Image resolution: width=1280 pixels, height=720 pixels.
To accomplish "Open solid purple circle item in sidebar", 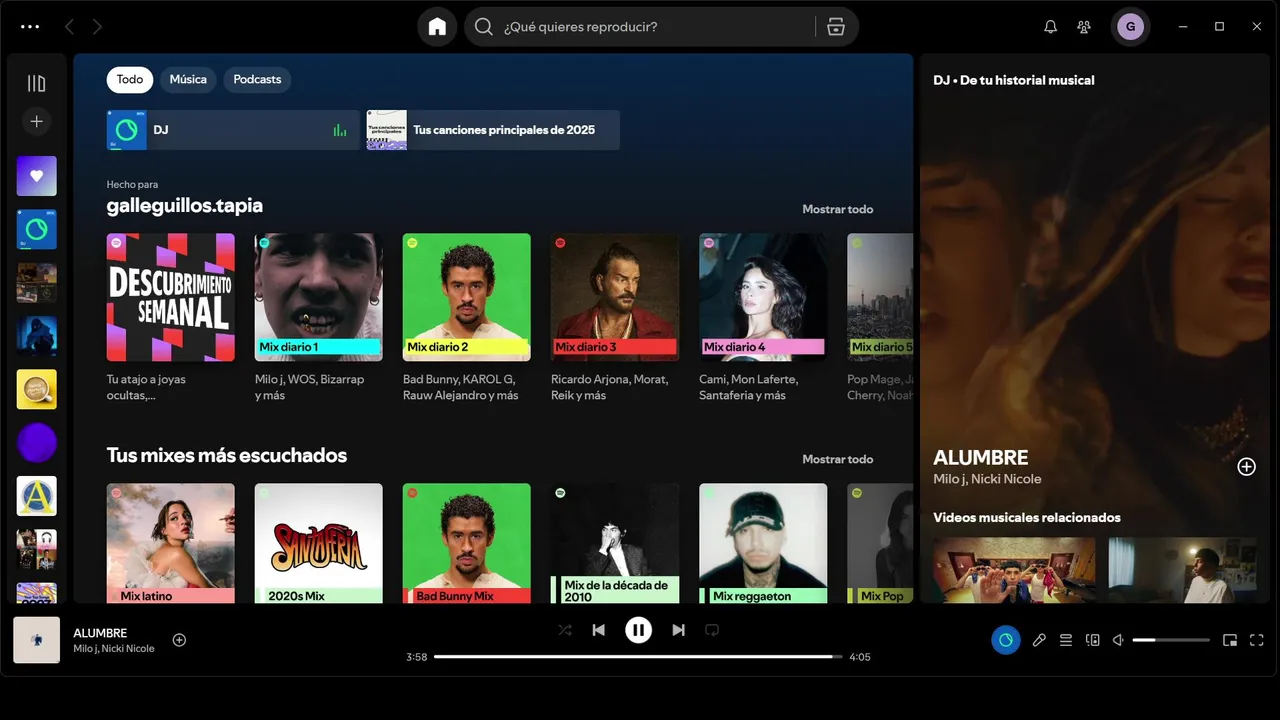I will pyautogui.click(x=37, y=443).
